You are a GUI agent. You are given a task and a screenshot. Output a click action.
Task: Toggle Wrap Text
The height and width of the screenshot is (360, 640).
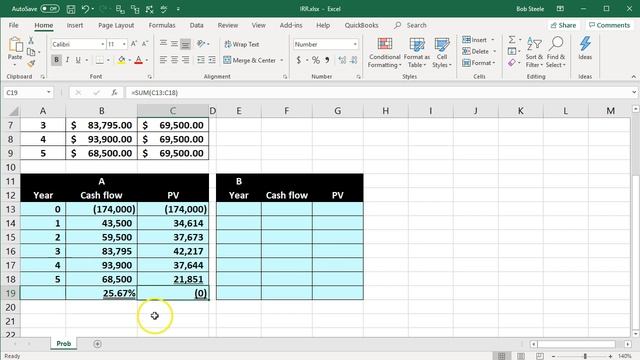pyautogui.click(x=242, y=44)
